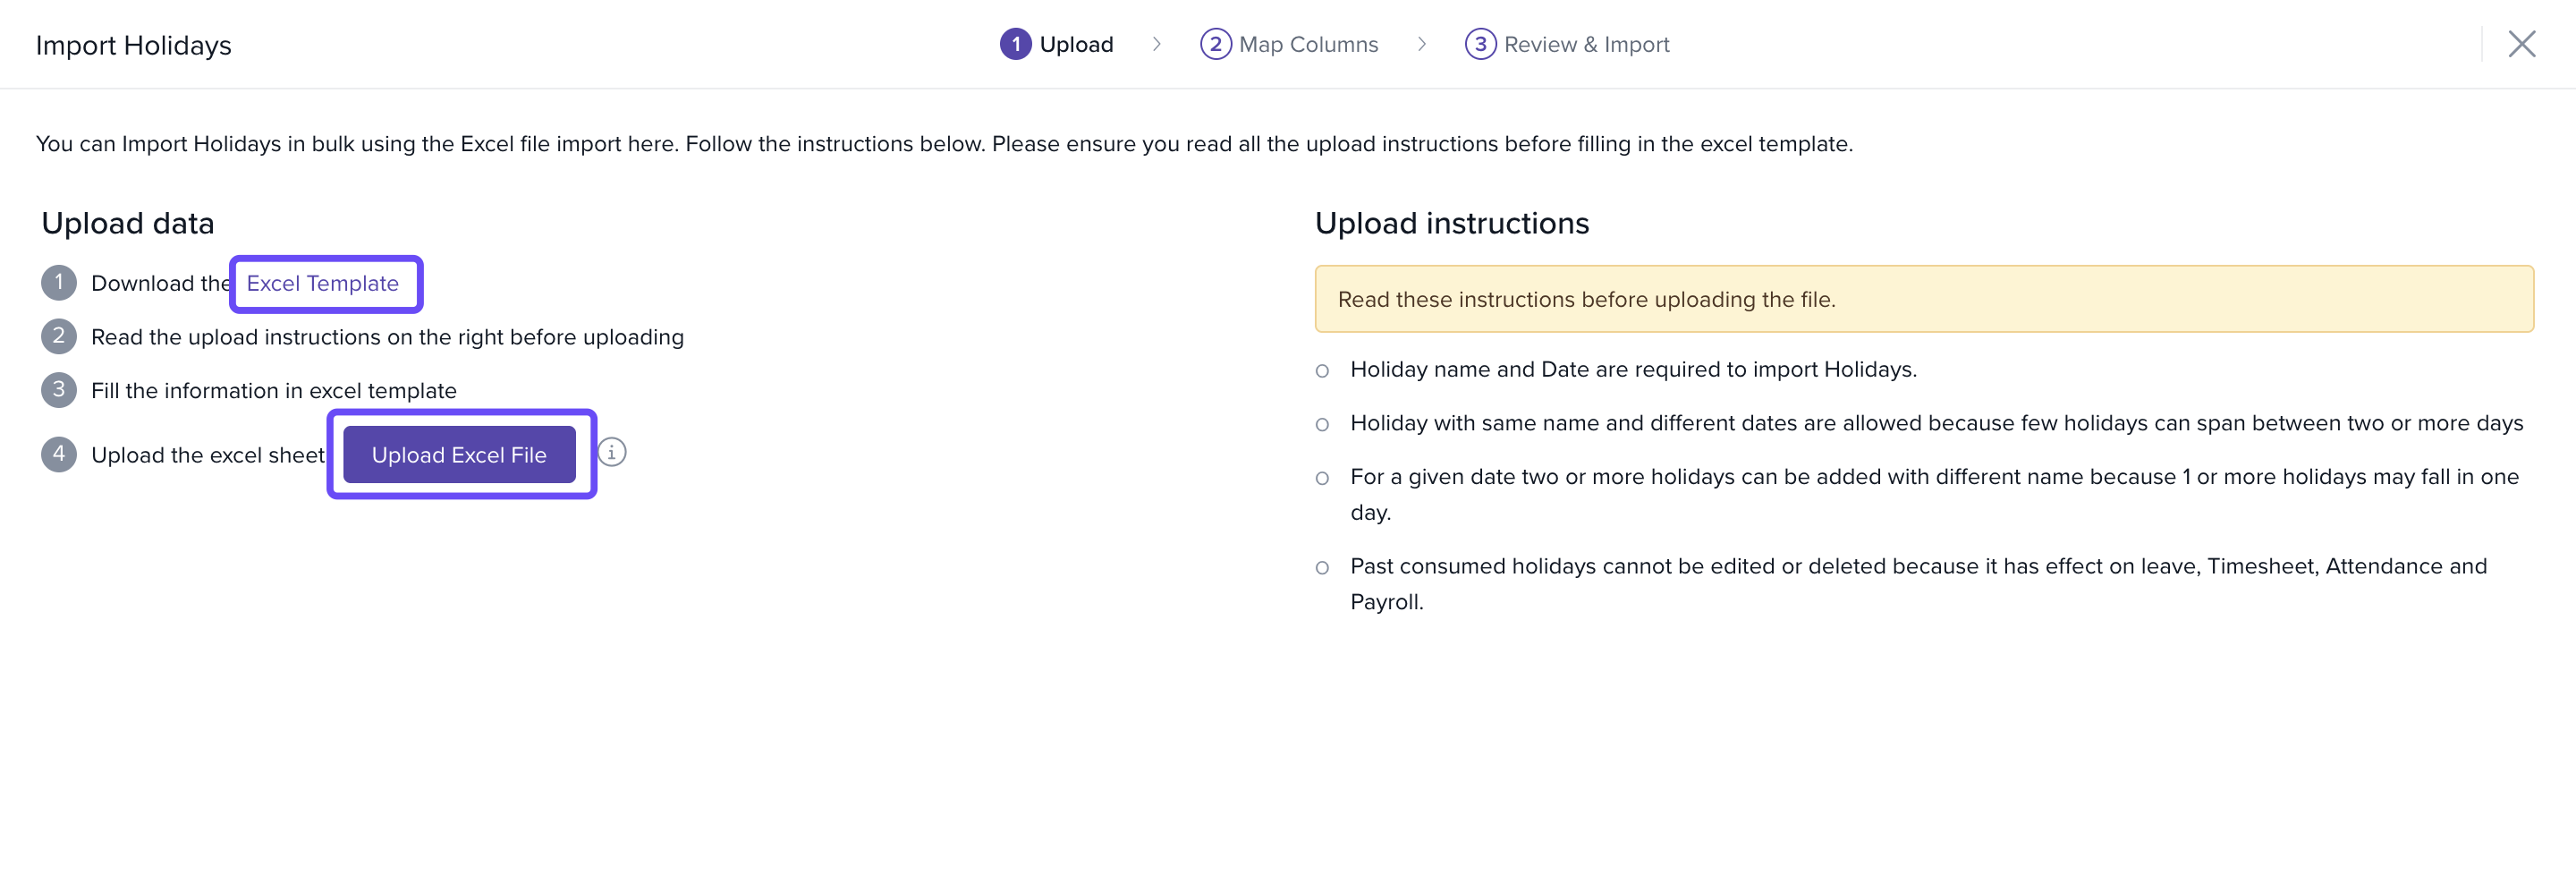Click the grey badge 4 beside Upload the excel sheet
The image size is (2576, 875).
pyautogui.click(x=59, y=455)
